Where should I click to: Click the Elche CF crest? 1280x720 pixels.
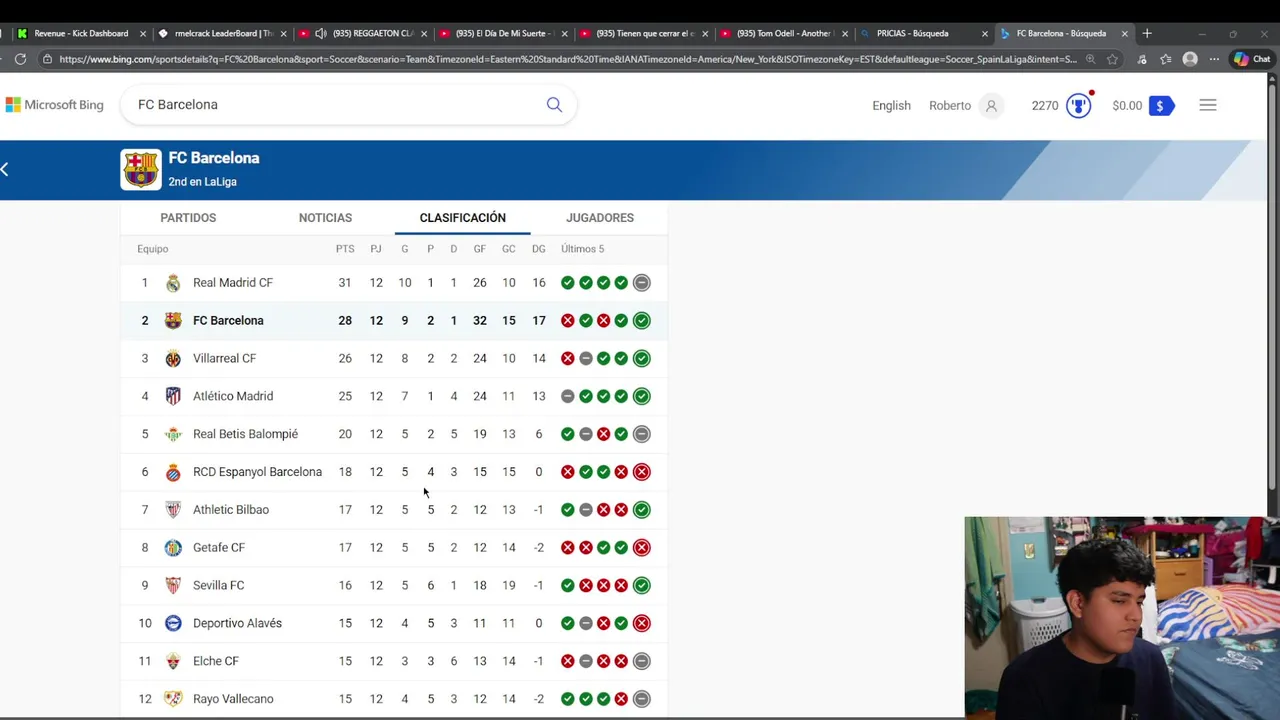click(x=173, y=661)
